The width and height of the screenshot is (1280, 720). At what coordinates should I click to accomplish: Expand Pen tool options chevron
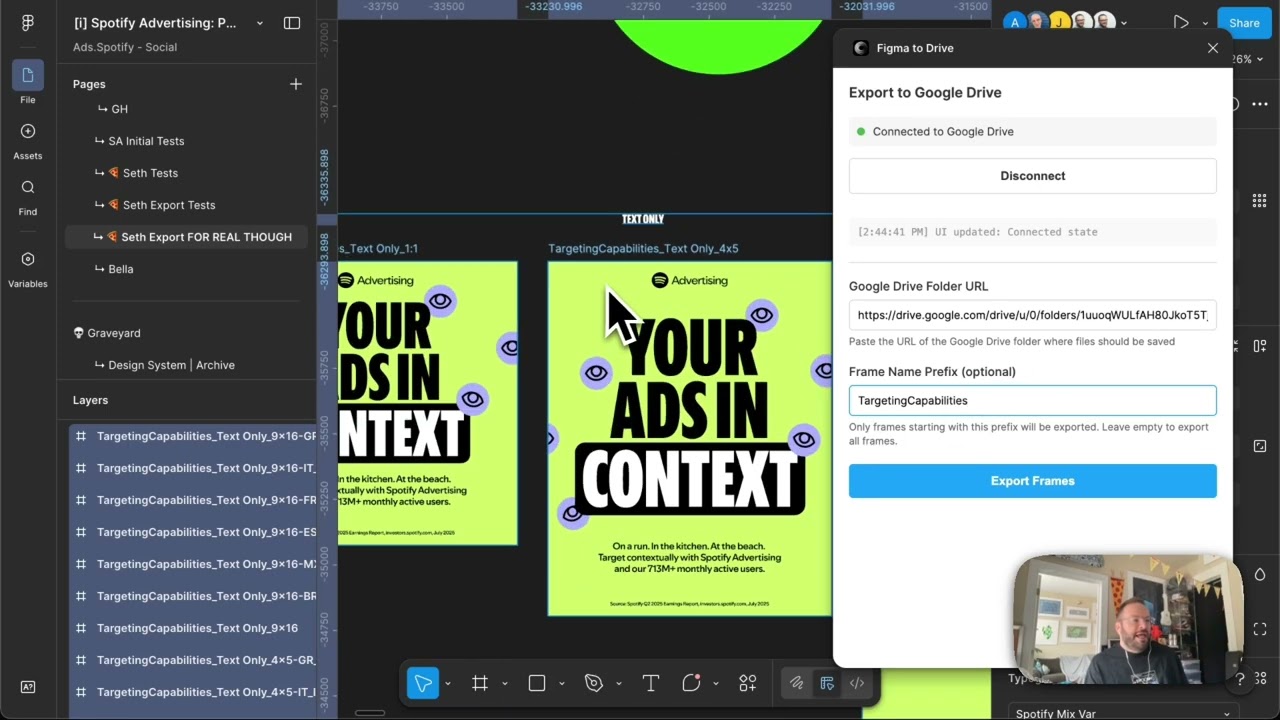point(619,684)
